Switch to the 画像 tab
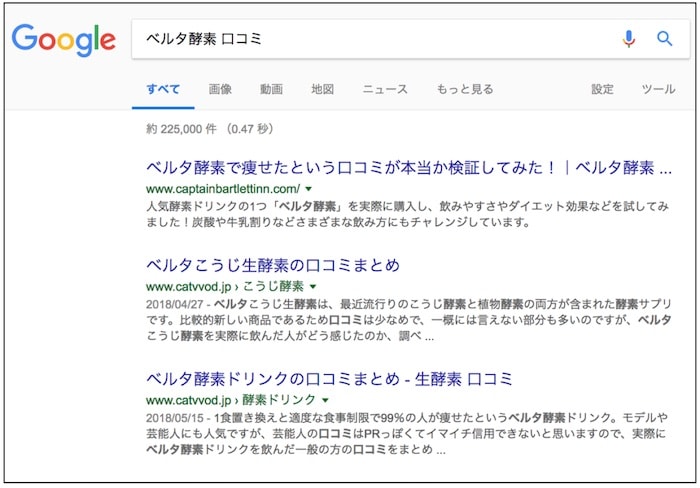Viewport: 700px width, 488px height. [220, 89]
